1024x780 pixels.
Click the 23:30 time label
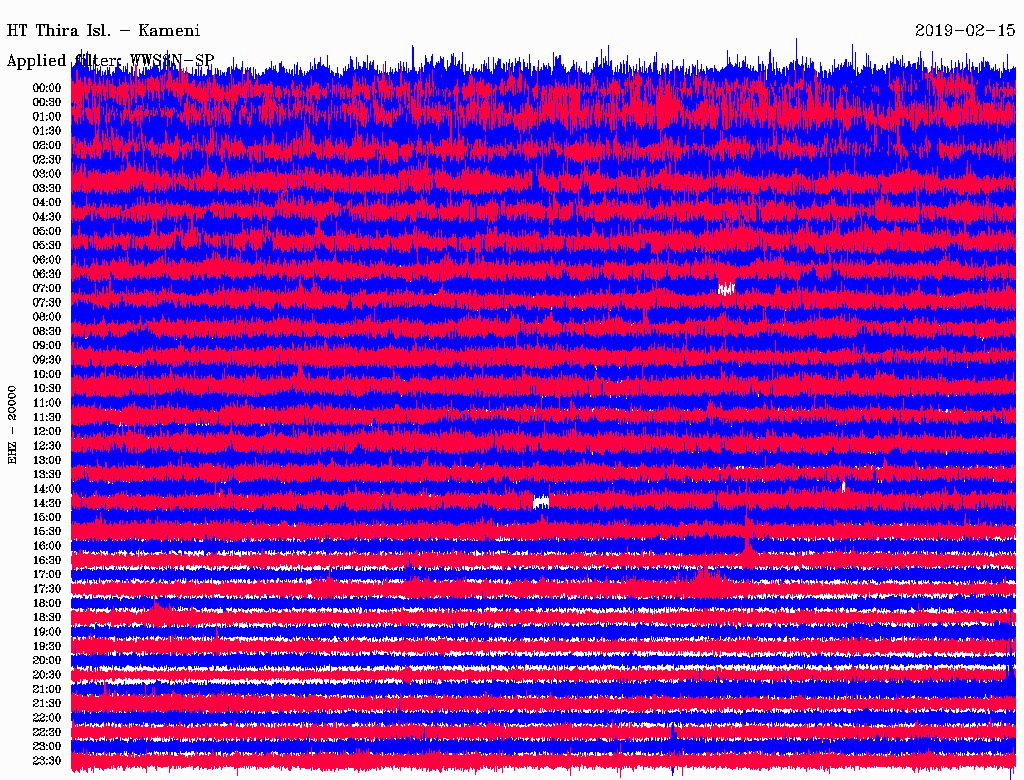(46, 760)
